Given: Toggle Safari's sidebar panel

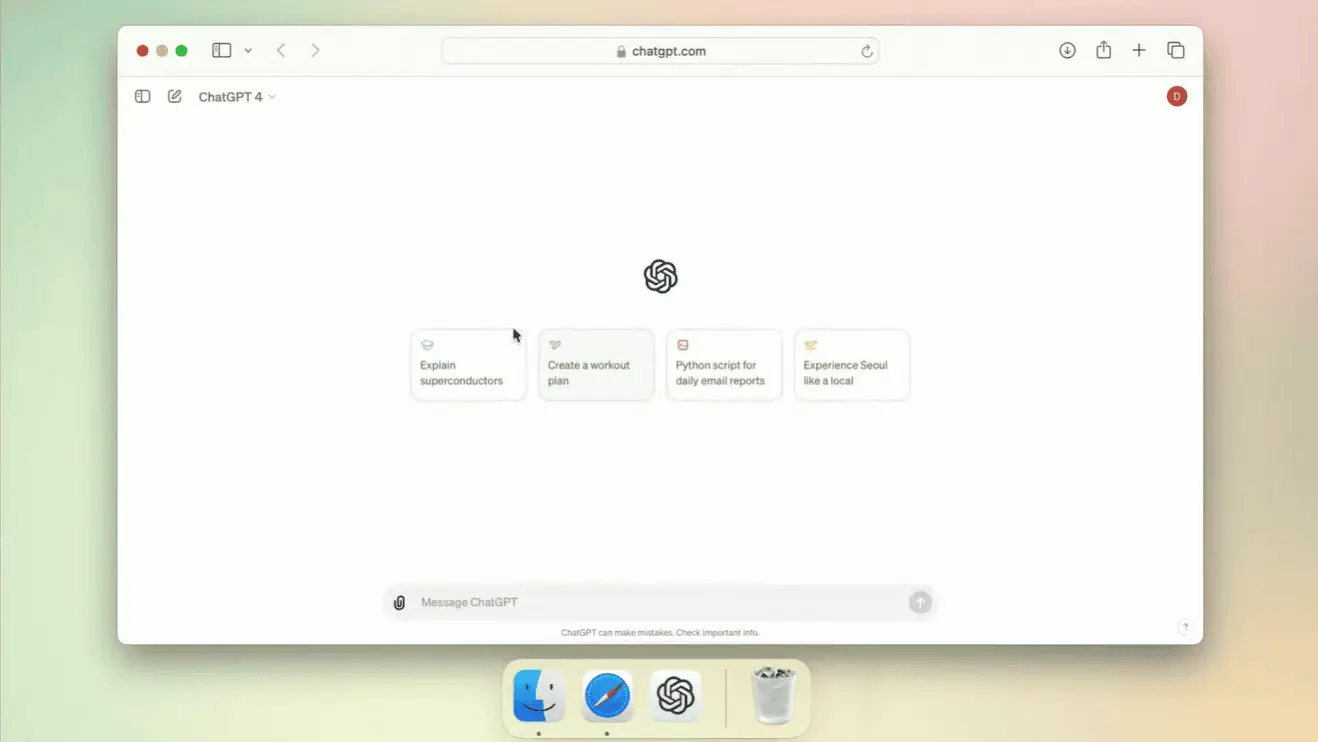Looking at the screenshot, I should [220, 50].
